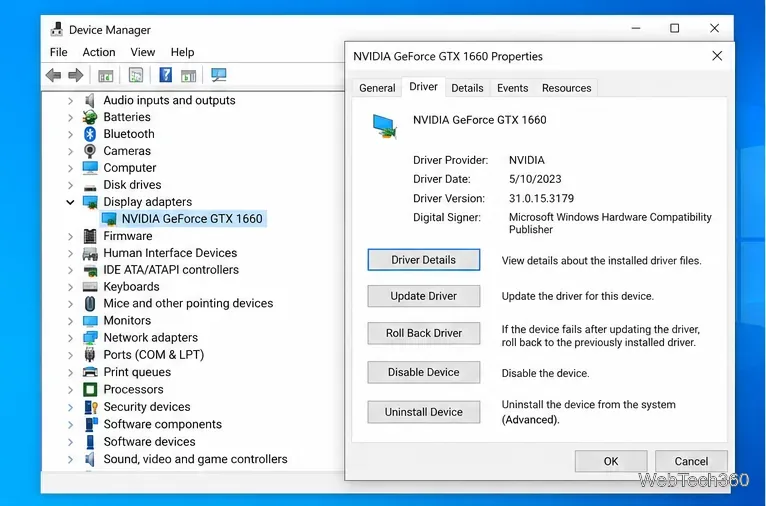Click the Ports (COM & LPT) plug icon

tap(90, 355)
